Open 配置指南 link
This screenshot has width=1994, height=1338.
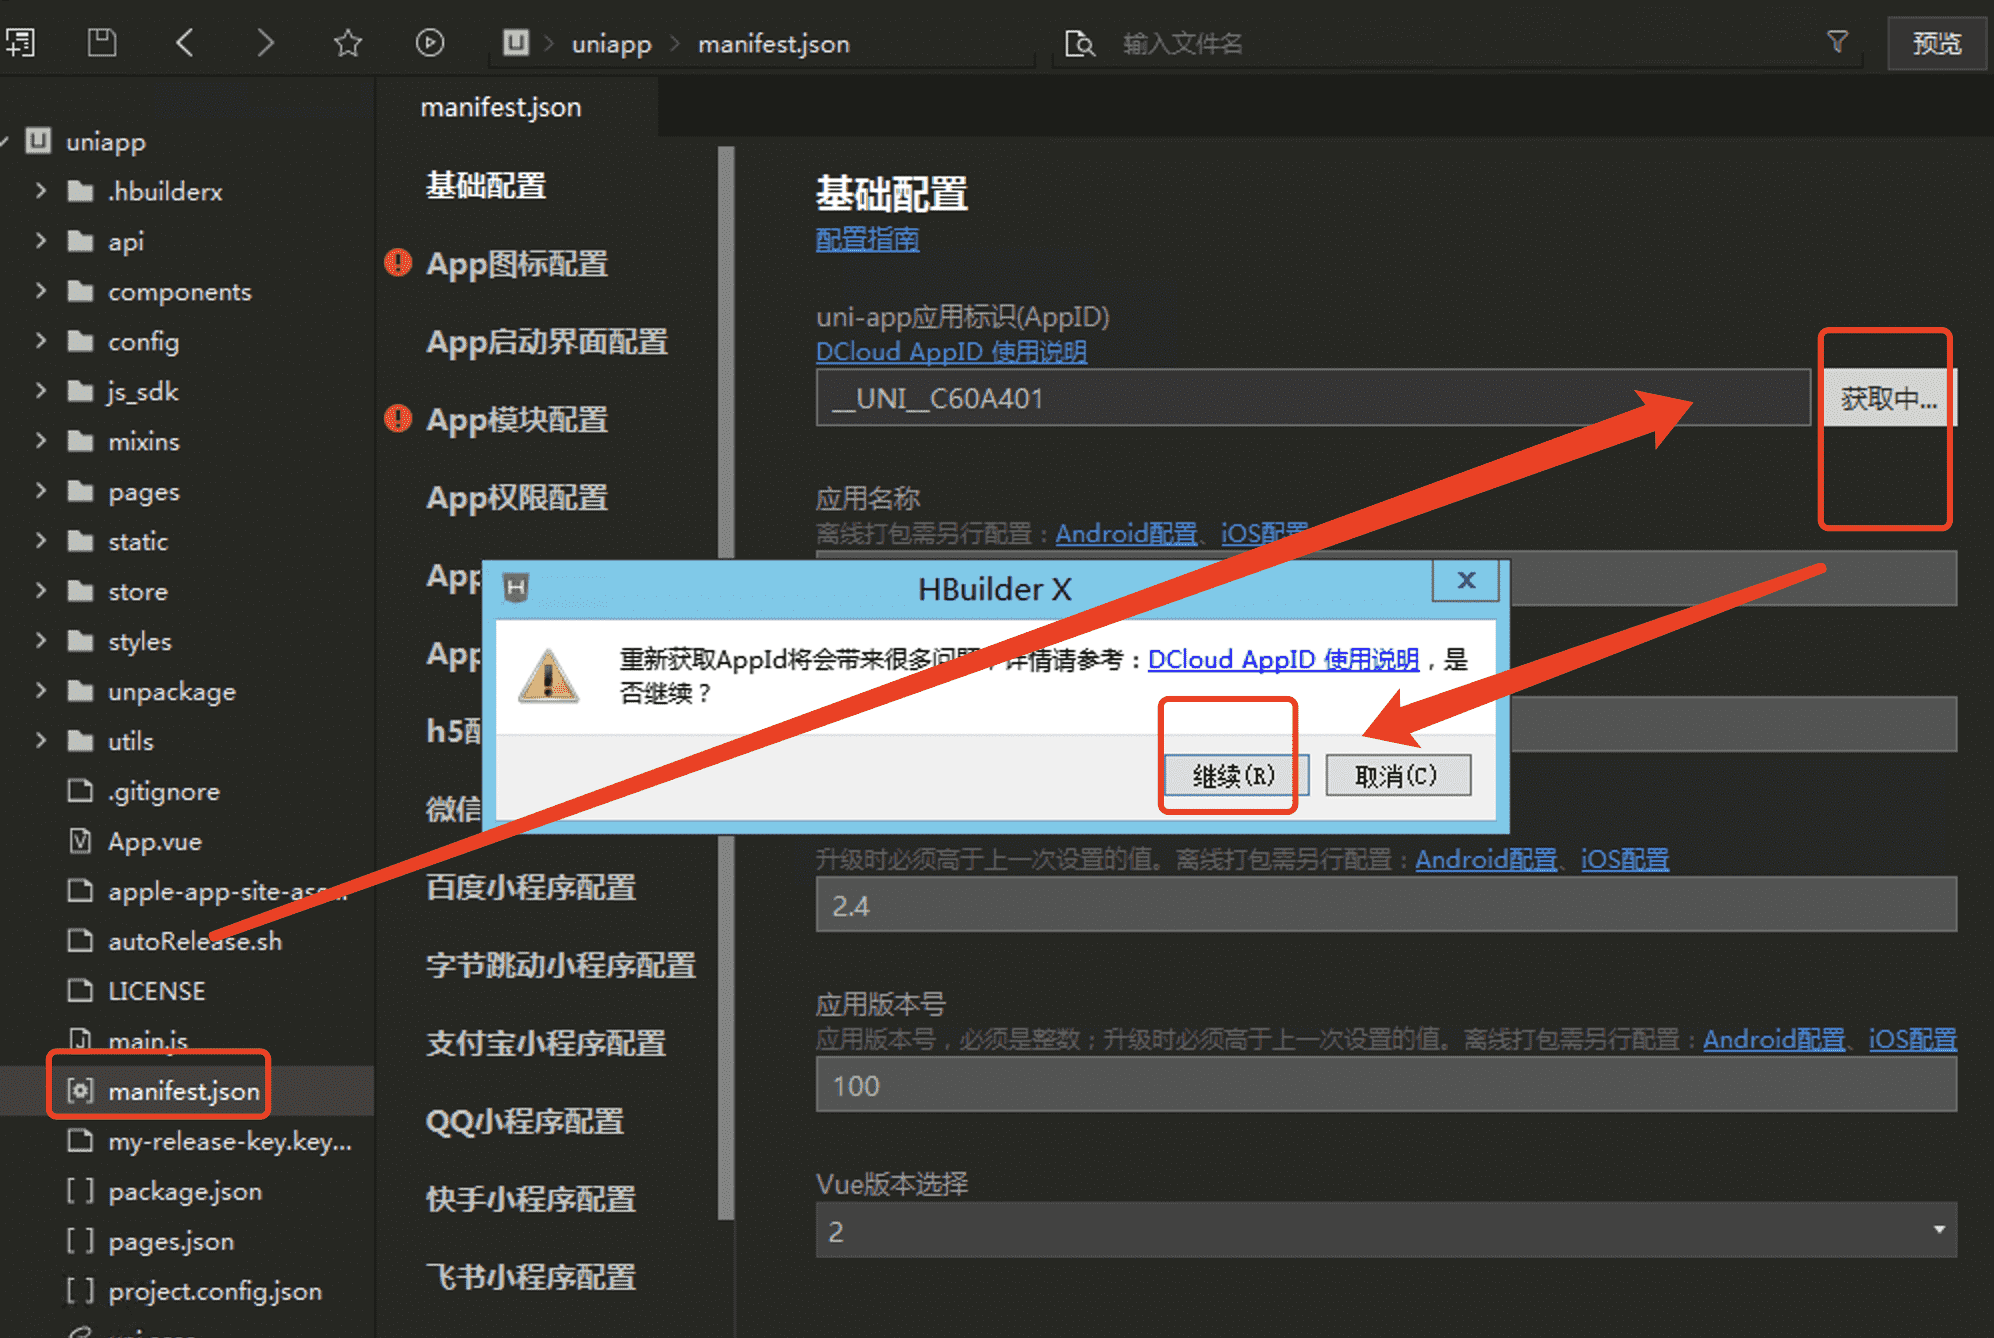pos(867,239)
